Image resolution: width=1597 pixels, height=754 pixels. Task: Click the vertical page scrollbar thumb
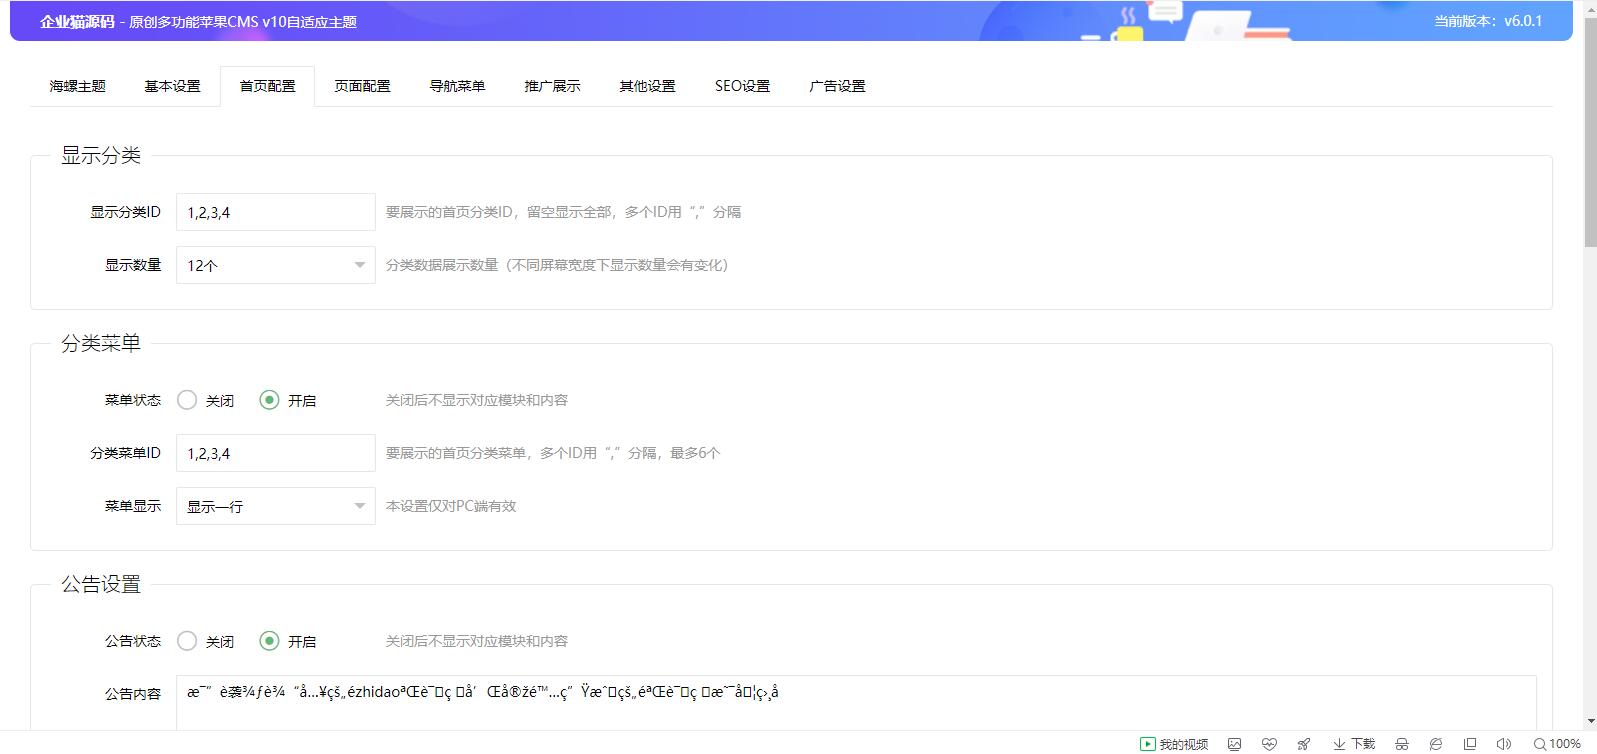pyautogui.click(x=1590, y=130)
